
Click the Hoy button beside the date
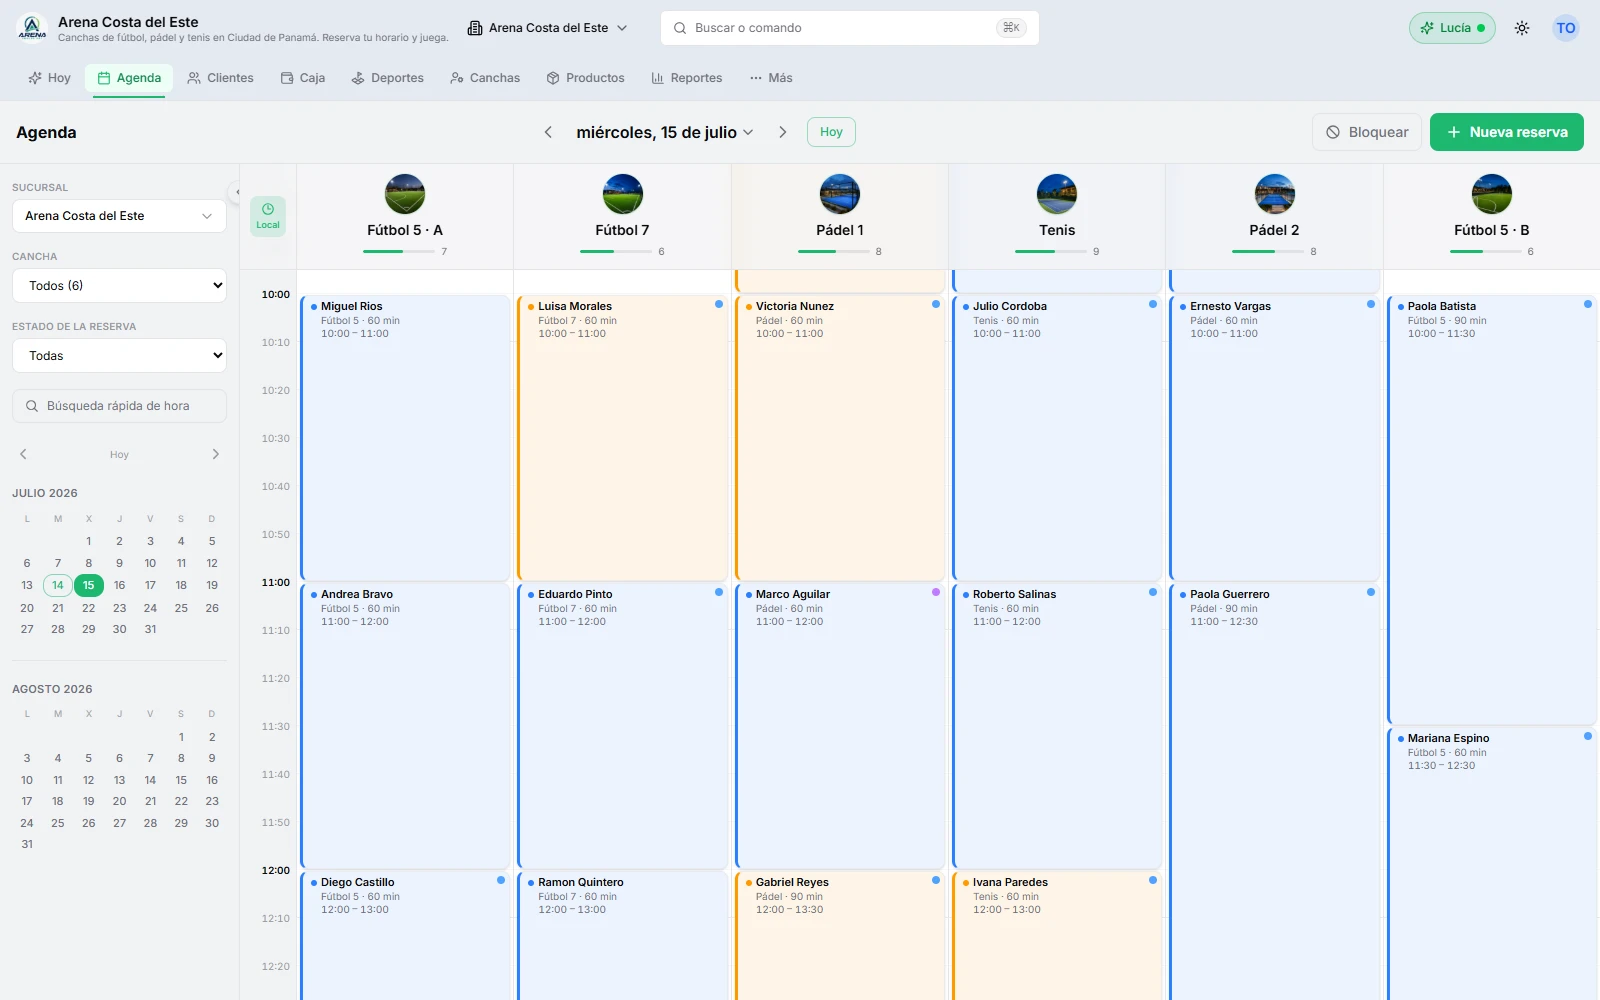pos(831,132)
